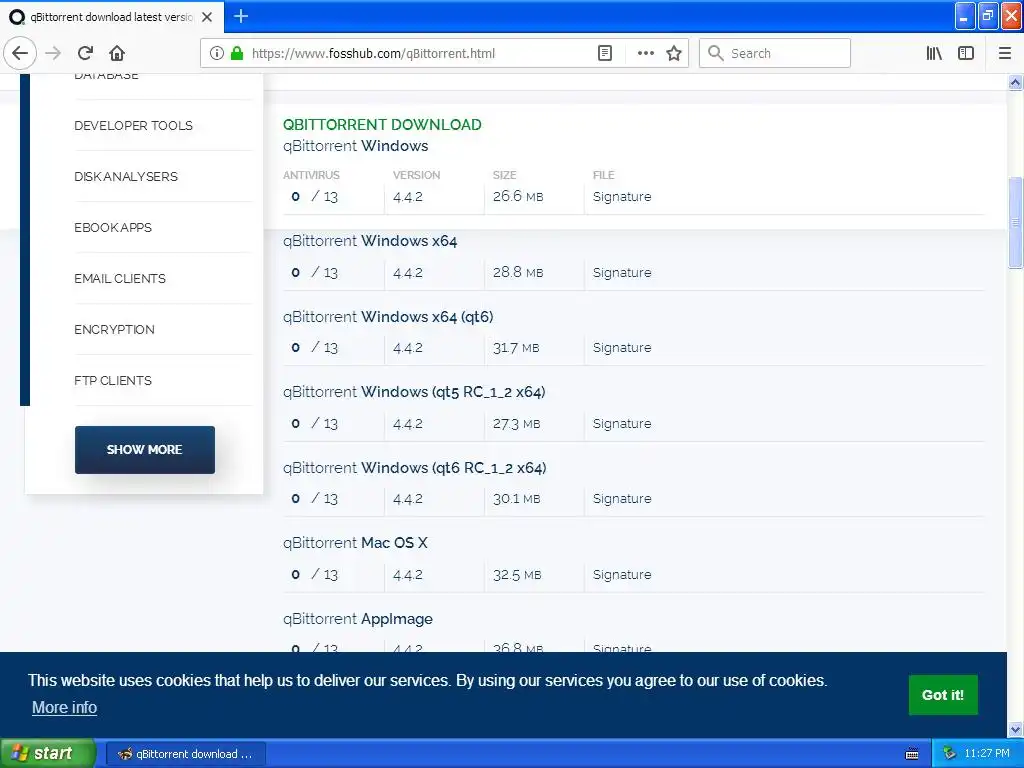This screenshot has width=1024, height=768.
Task: Click the page scrollbar up arrow
Action: tap(1015, 82)
